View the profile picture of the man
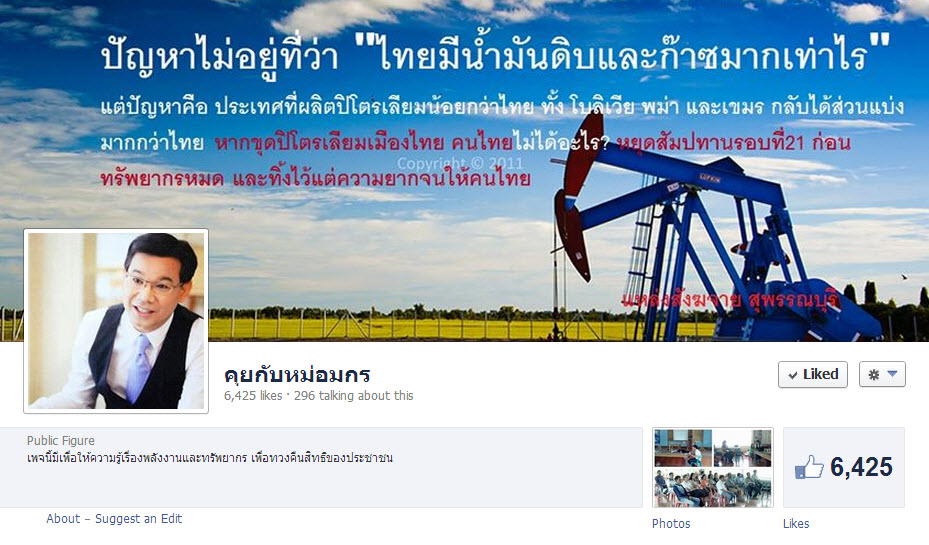 [116, 320]
